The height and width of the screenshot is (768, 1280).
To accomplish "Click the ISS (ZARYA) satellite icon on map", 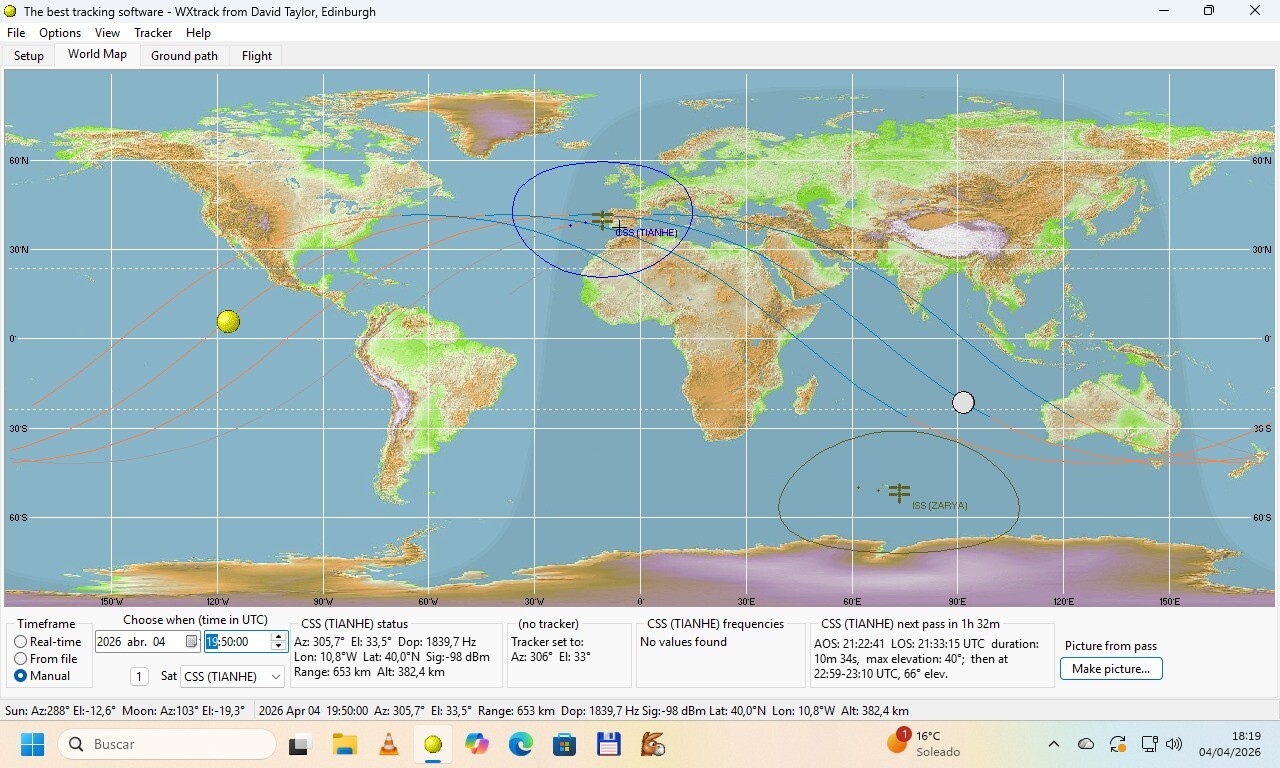I will tap(899, 492).
